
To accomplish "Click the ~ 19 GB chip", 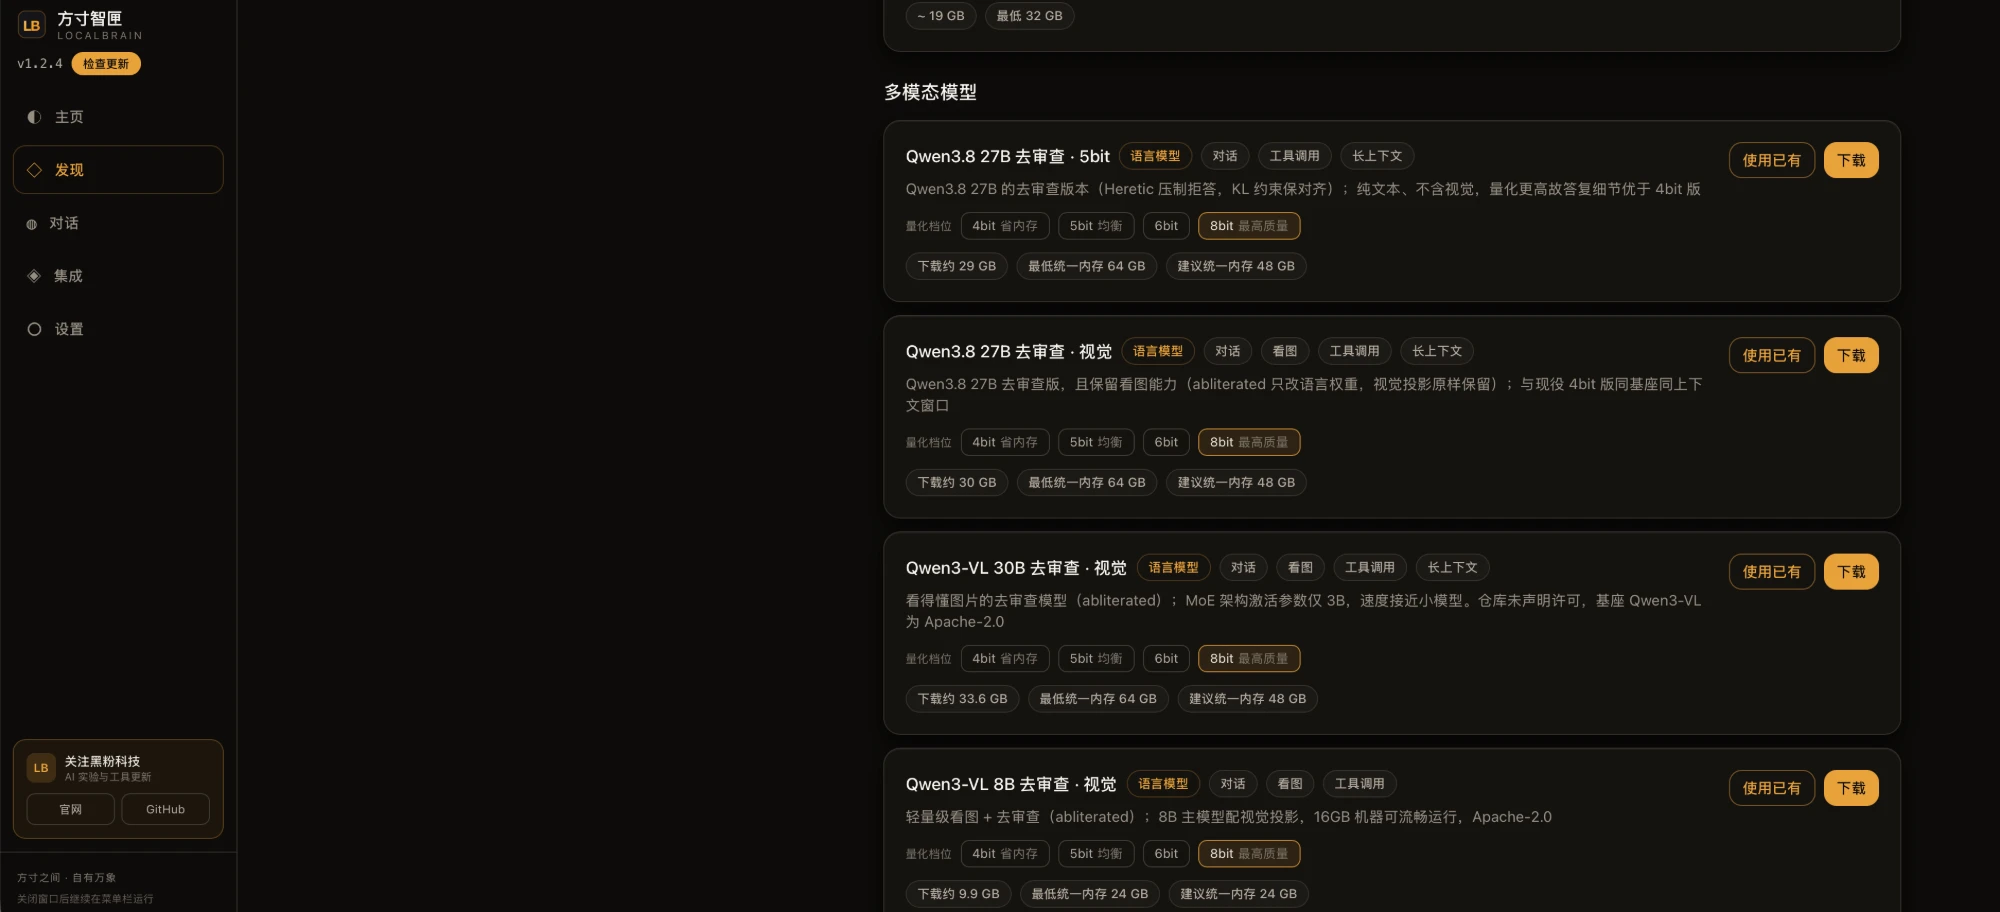I will click(941, 16).
